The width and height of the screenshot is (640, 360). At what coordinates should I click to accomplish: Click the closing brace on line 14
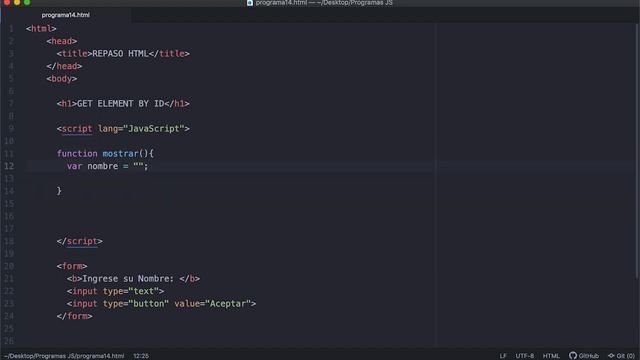click(59, 191)
